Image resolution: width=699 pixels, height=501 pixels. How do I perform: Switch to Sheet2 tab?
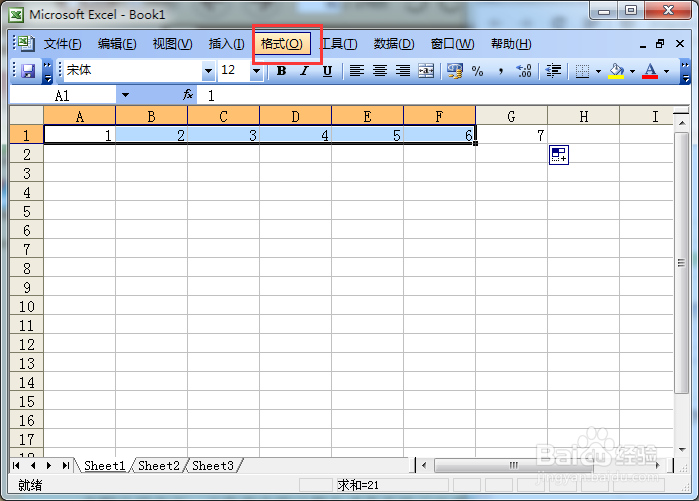click(x=159, y=466)
